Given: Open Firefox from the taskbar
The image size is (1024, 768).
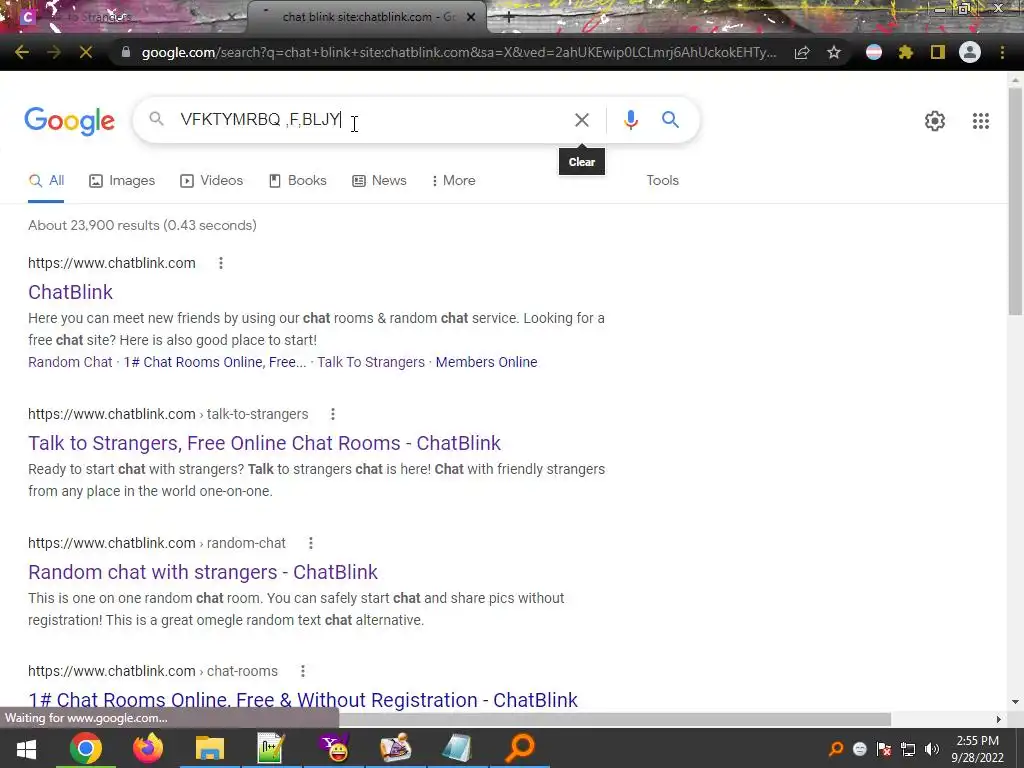Looking at the screenshot, I should click(148, 748).
